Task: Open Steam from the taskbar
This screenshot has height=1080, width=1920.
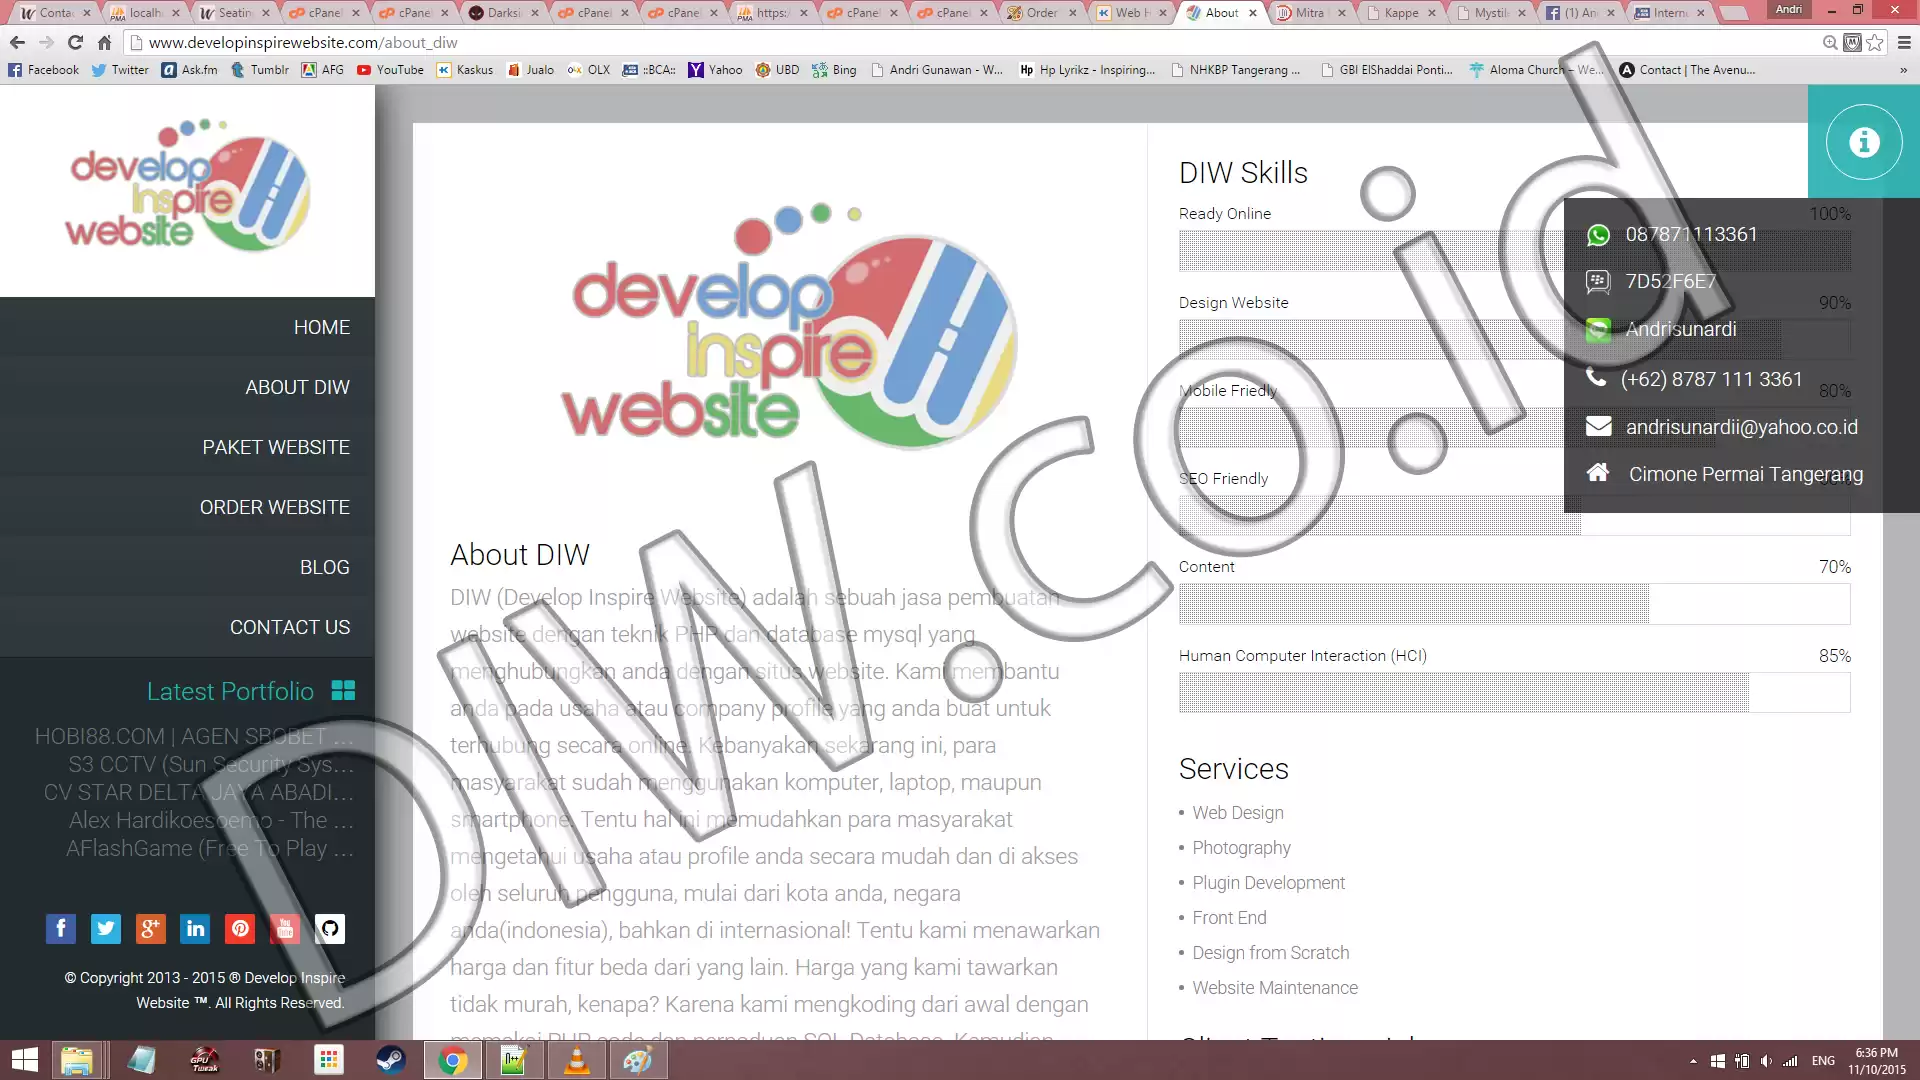Action: pos(391,1060)
